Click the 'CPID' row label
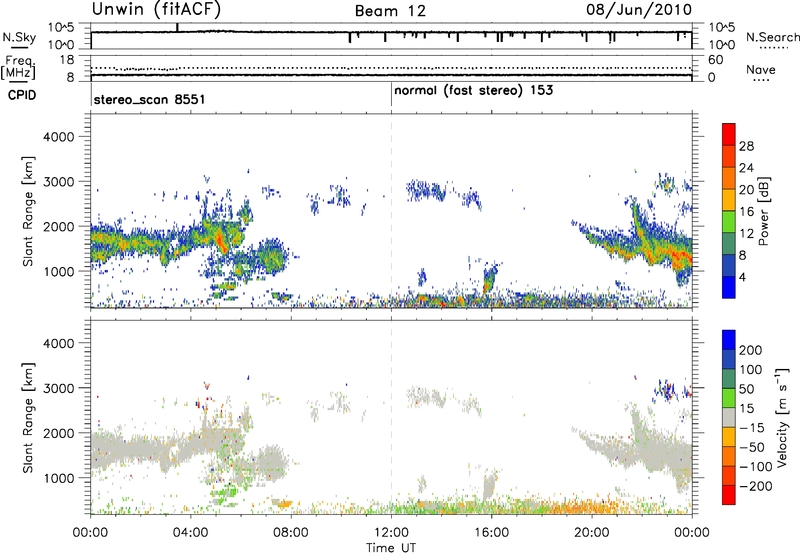The width and height of the screenshot is (800, 554). click(x=22, y=95)
